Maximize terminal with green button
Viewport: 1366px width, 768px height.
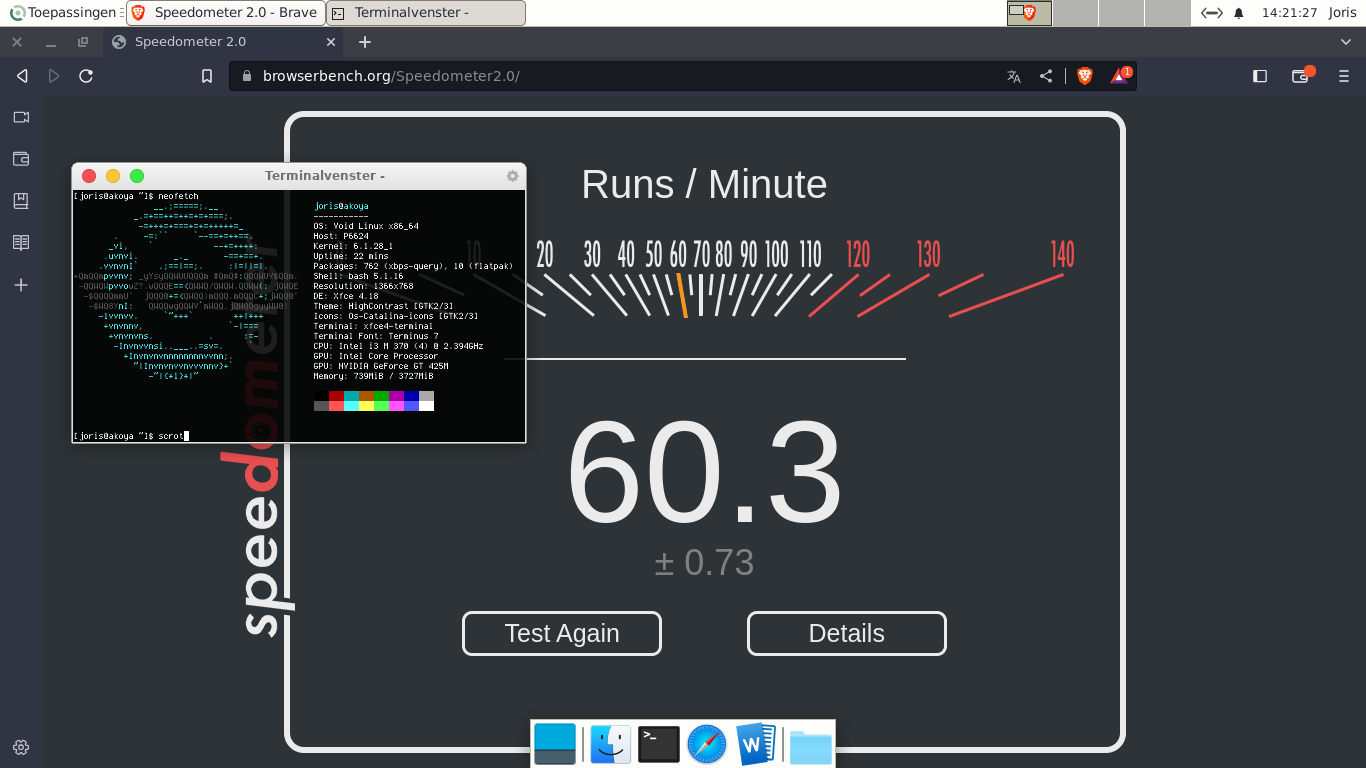[137, 176]
